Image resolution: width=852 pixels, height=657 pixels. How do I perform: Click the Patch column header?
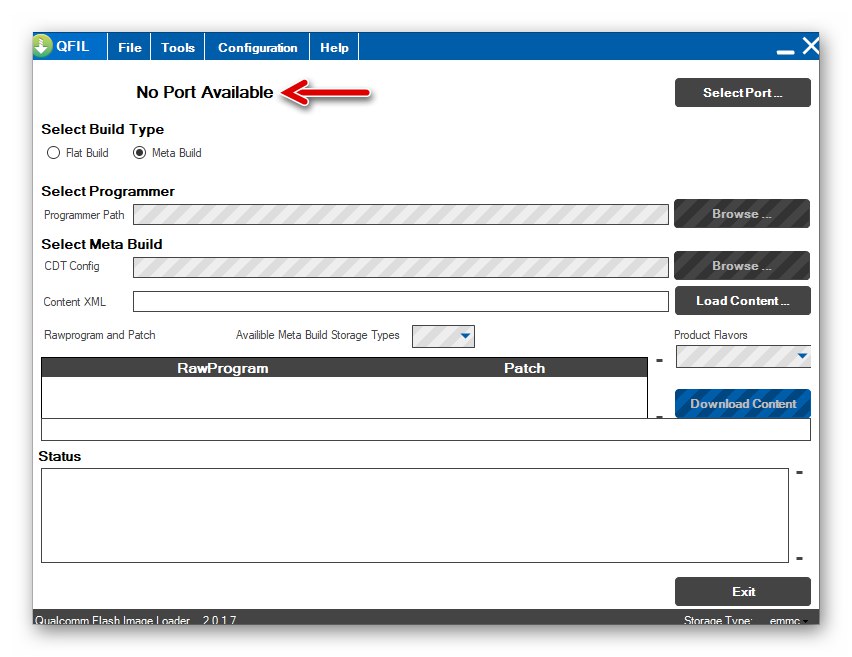tap(524, 368)
